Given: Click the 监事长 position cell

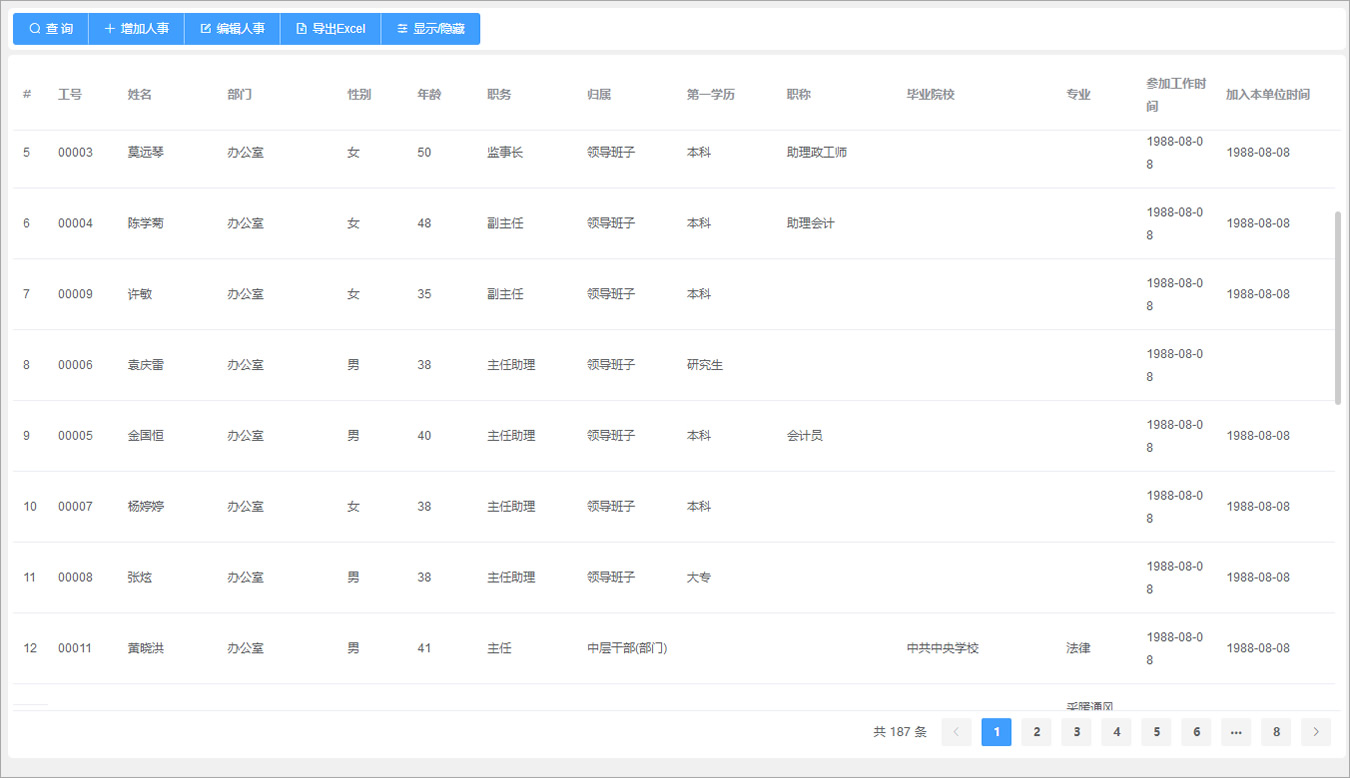Looking at the screenshot, I should pos(505,153).
